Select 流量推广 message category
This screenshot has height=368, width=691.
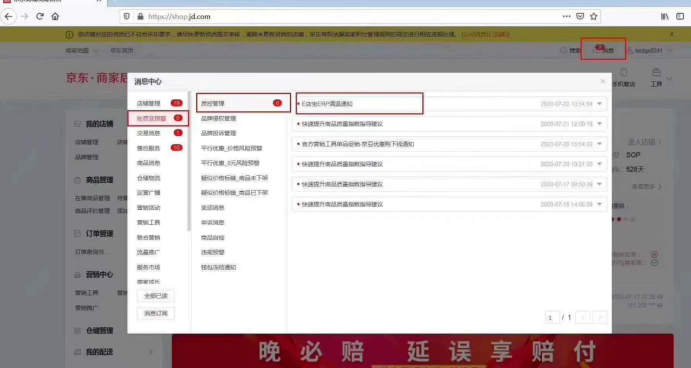[x=149, y=252]
